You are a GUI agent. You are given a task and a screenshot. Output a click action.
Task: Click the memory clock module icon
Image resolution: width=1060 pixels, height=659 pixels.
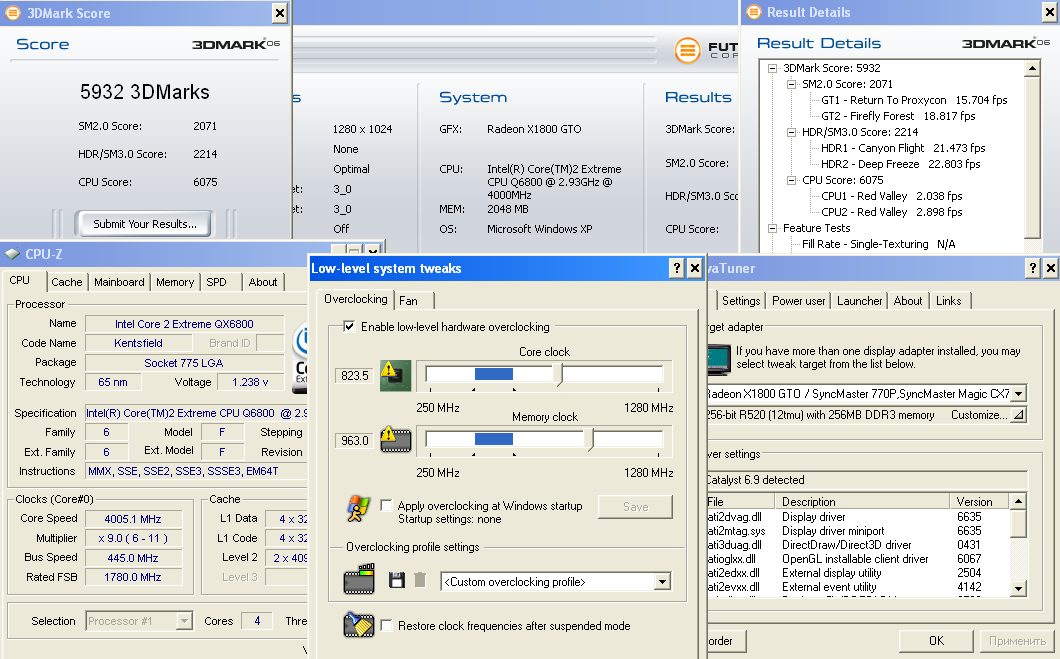point(396,439)
